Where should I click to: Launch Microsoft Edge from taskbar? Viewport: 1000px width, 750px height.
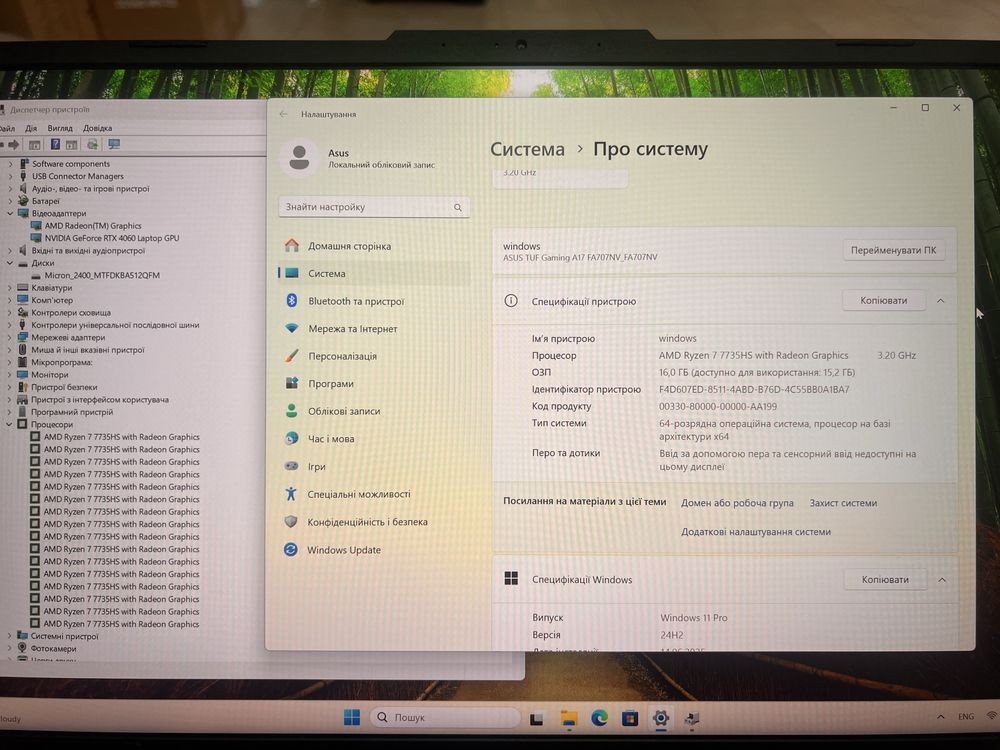coord(599,719)
